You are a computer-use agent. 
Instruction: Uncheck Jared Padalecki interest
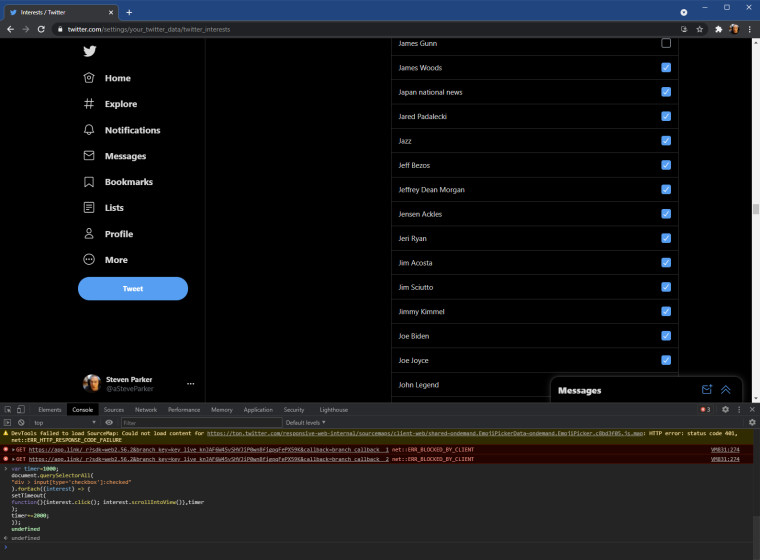tap(666, 116)
